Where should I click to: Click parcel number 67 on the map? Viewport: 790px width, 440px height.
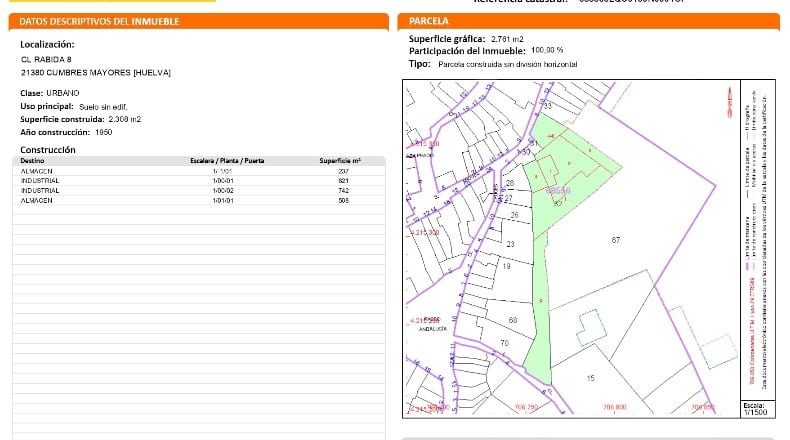616,240
